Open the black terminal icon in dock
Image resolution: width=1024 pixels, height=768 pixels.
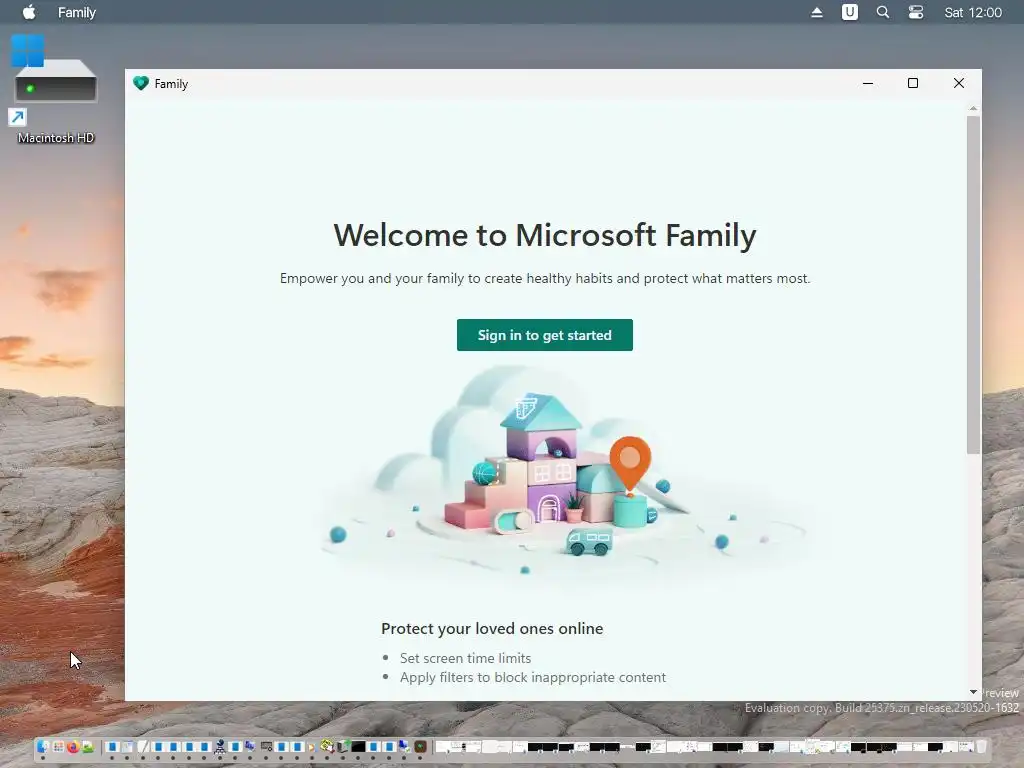click(358, 746)
